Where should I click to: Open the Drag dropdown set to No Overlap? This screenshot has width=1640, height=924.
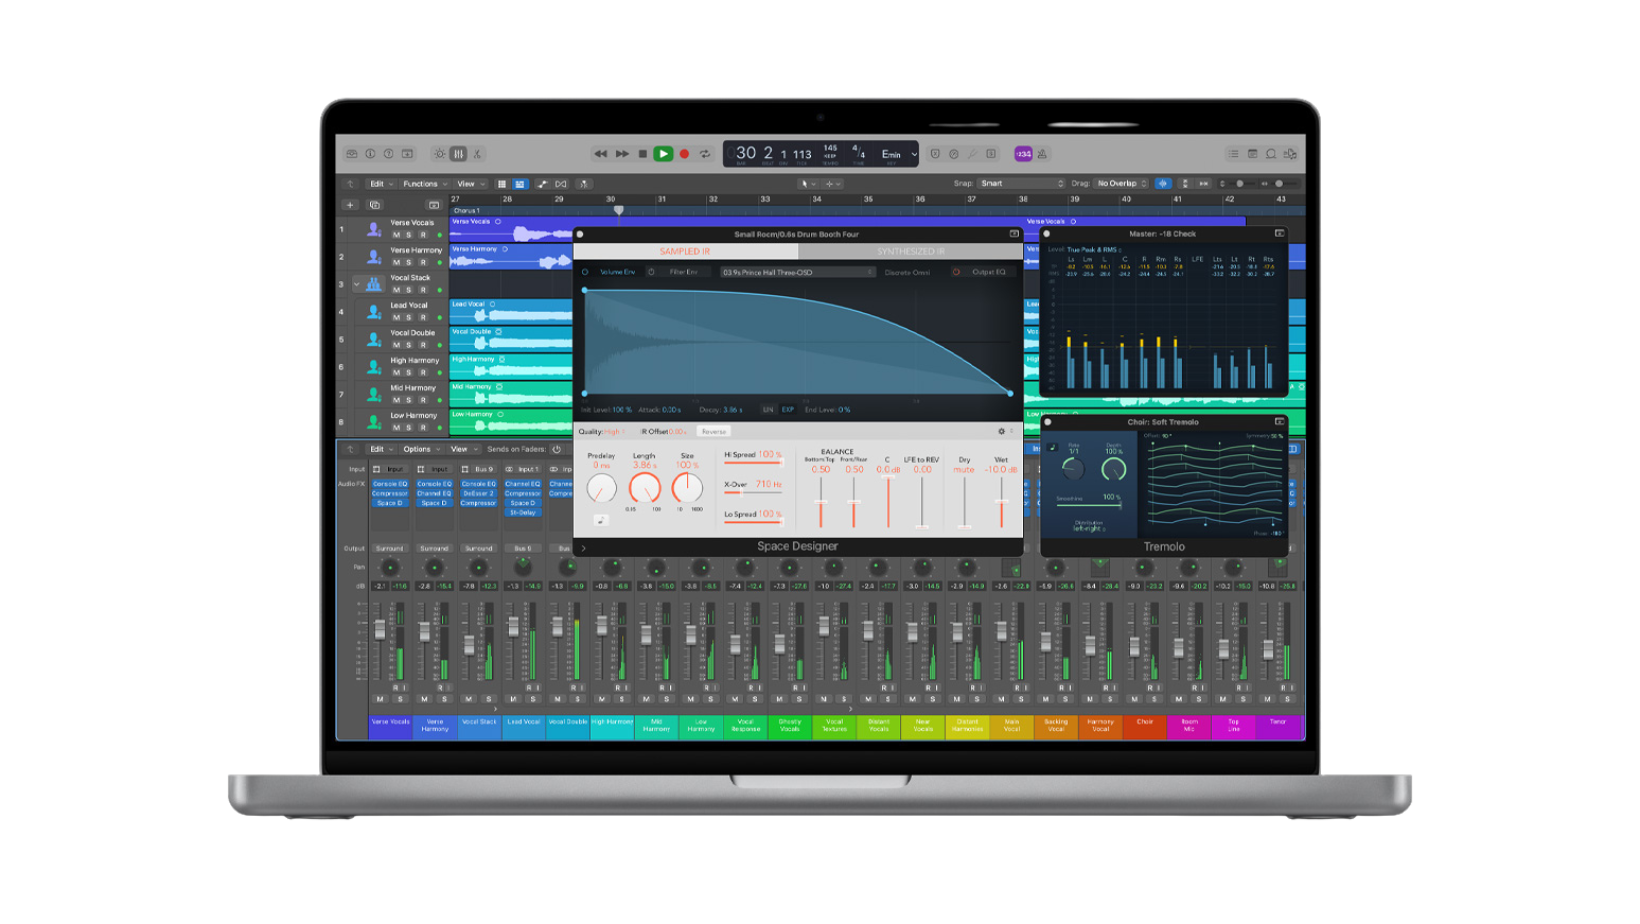[x=1122, y=184]
